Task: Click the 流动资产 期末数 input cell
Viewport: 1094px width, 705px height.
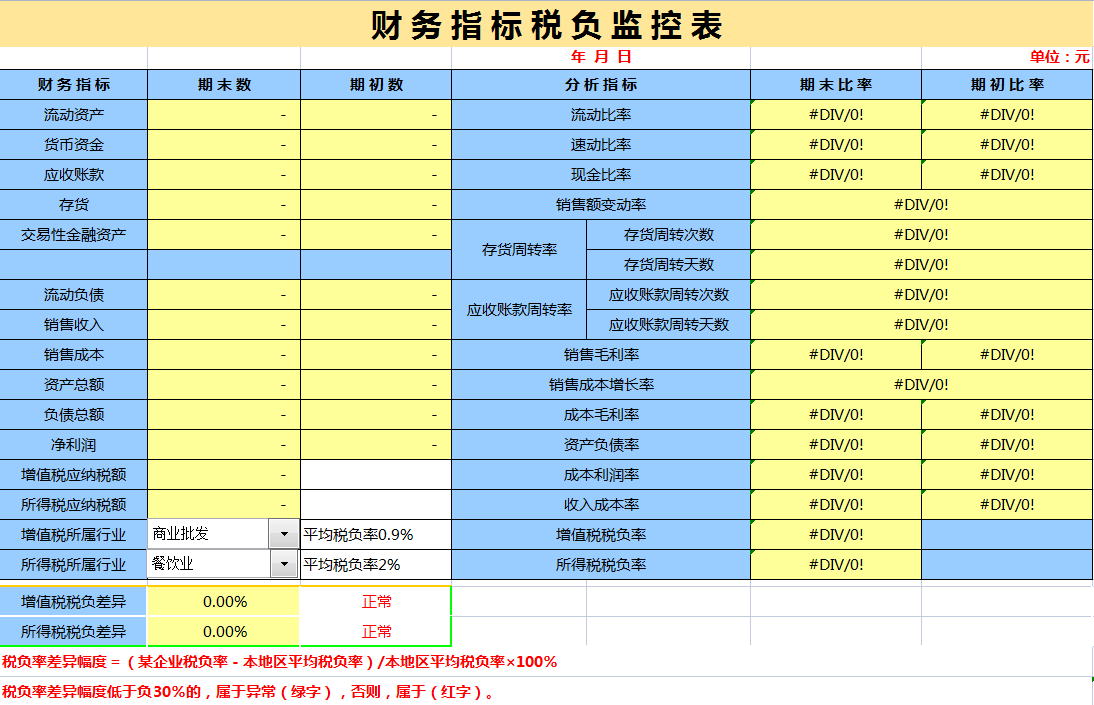Action: (222, 114)
